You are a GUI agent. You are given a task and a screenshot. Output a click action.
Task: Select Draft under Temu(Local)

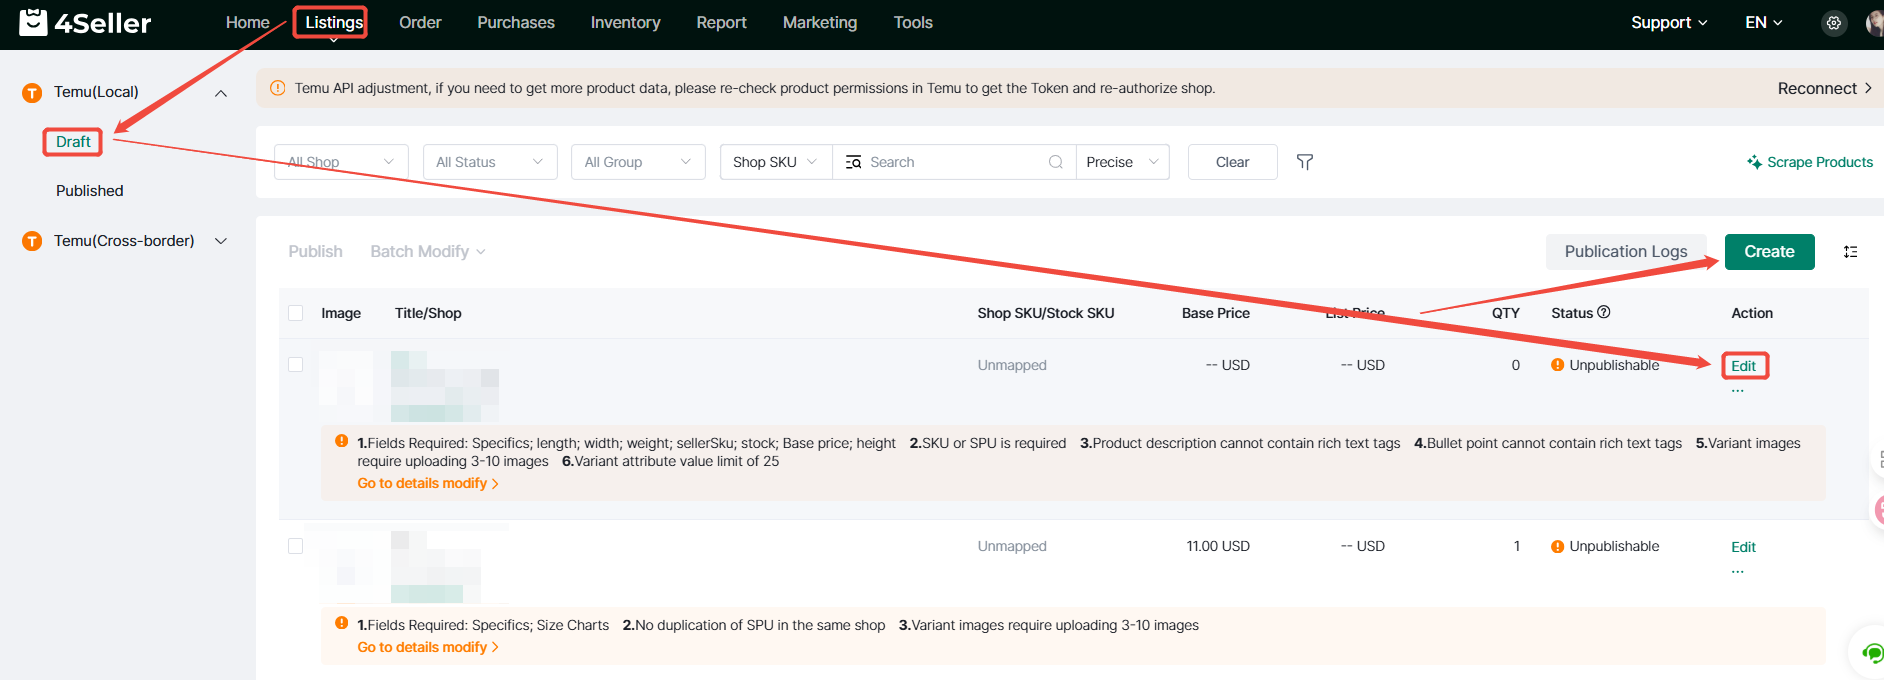tap(73, 142)
